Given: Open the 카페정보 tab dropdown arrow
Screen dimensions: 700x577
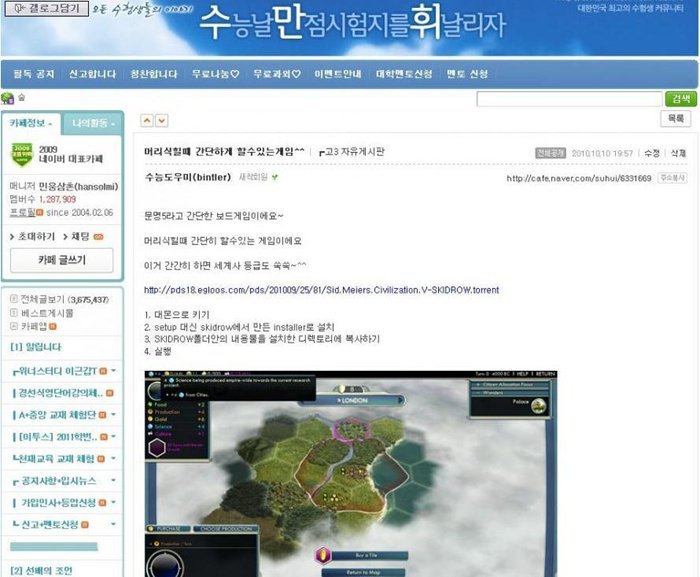Looking at the screenshot, I should [50, 124].
